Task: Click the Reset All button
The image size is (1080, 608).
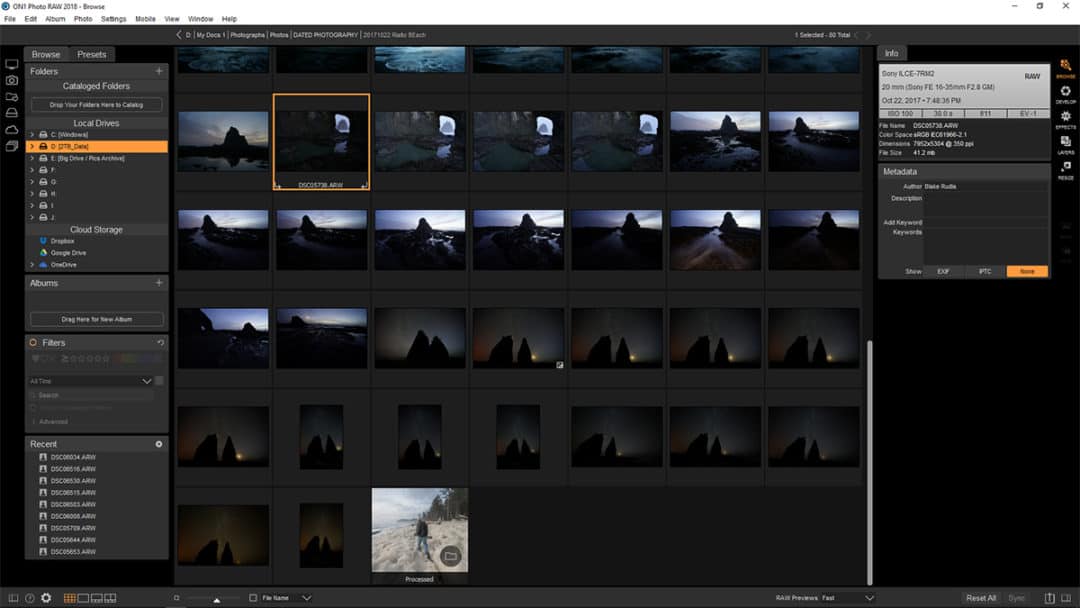Action: 981,598
